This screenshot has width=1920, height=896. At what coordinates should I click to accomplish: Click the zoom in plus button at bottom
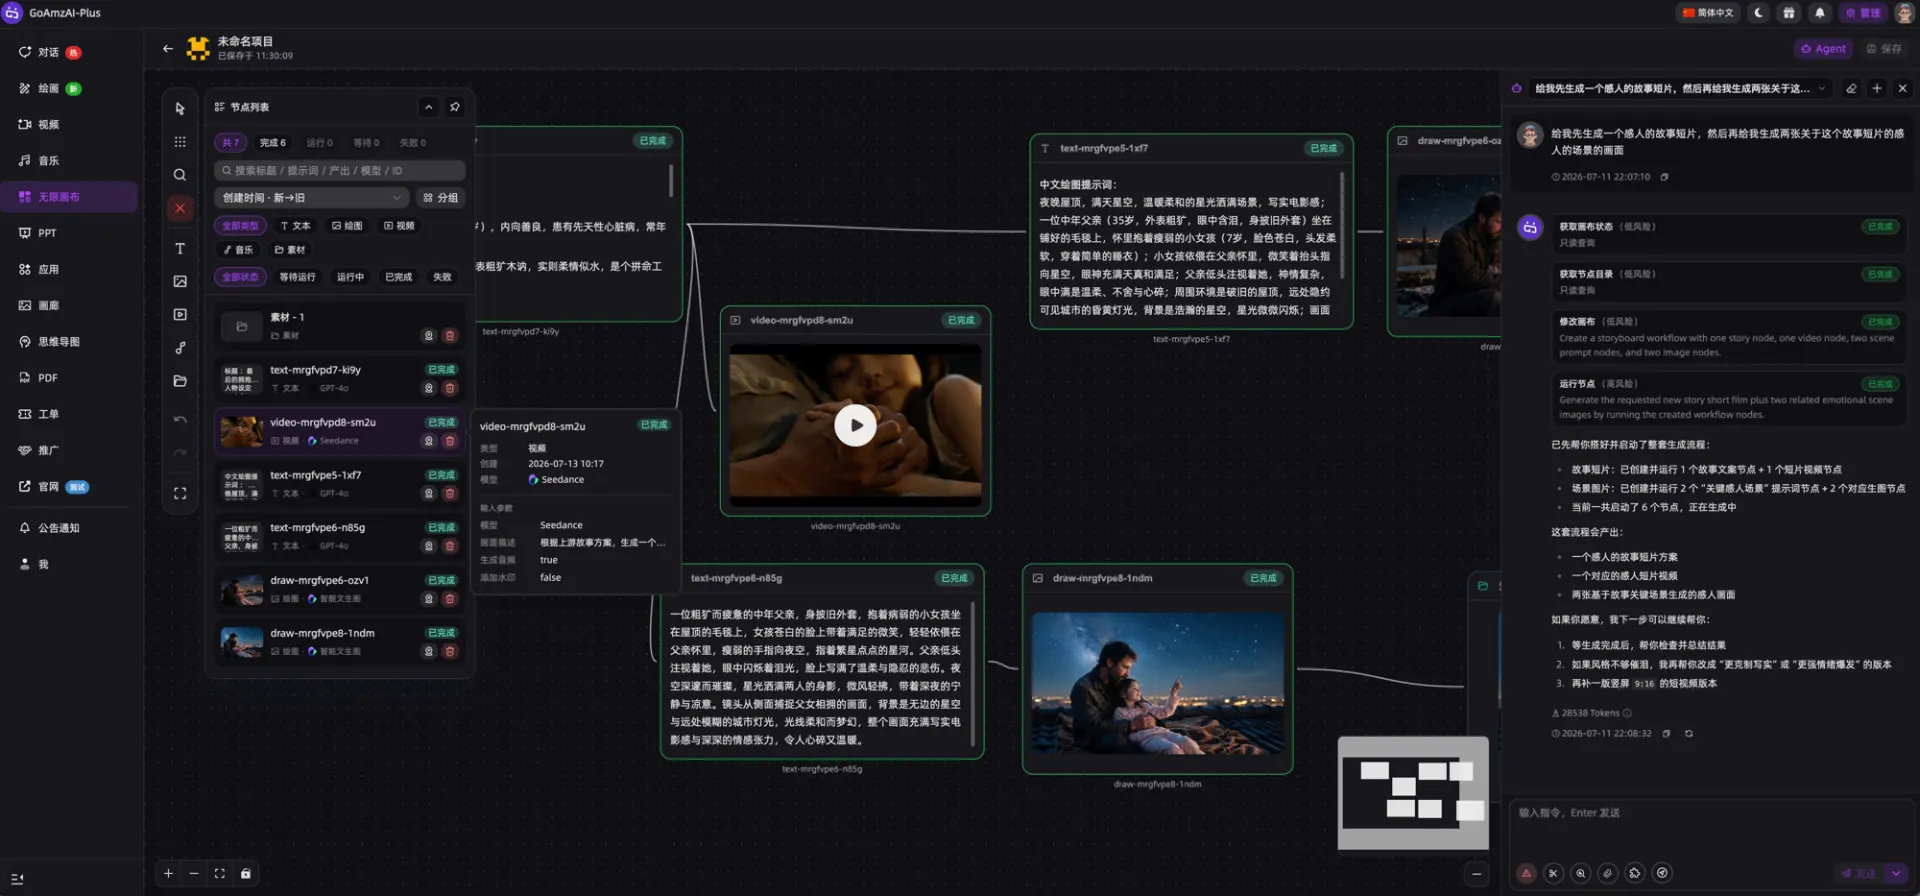168,873
